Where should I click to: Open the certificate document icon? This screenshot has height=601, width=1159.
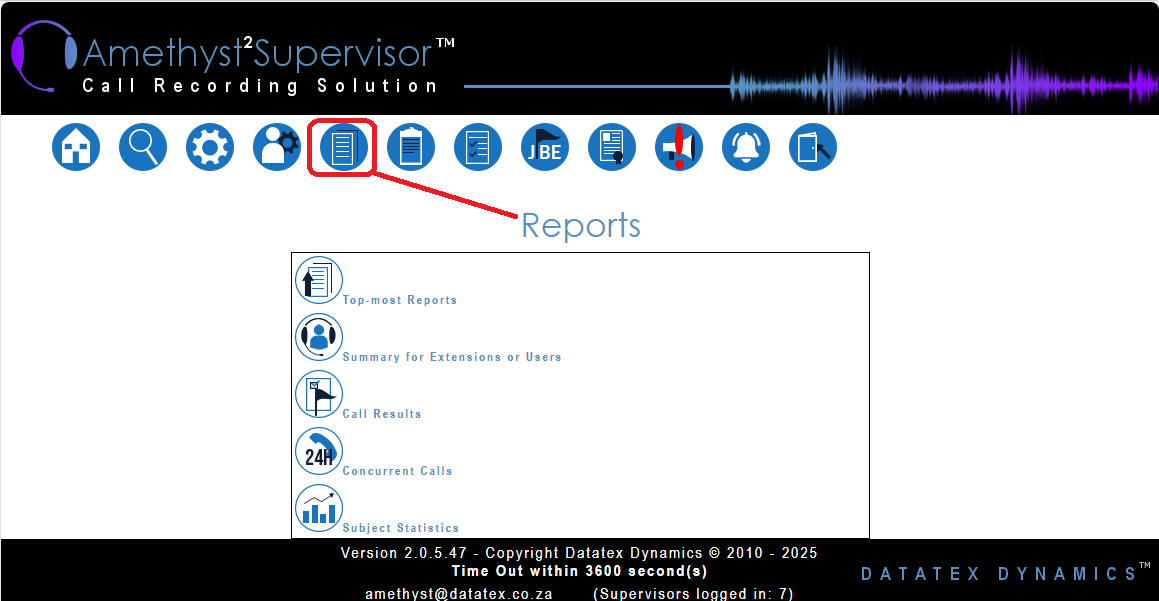[612, 148]
